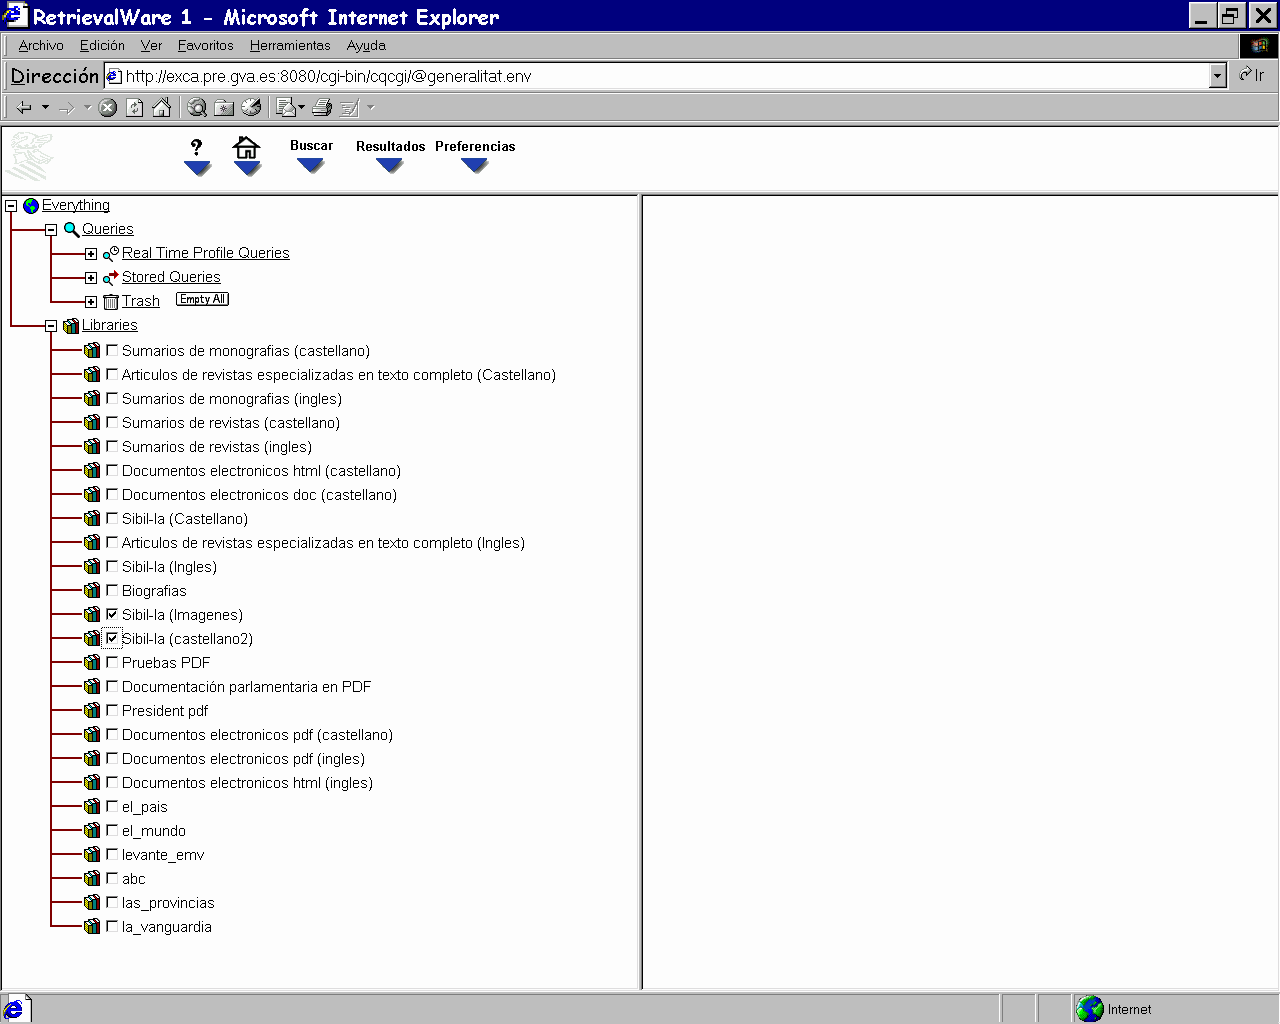Viewport: 1280px width, 1024px height.
Task: Expand the Stored Queries tree node
Action: point(91,278)
